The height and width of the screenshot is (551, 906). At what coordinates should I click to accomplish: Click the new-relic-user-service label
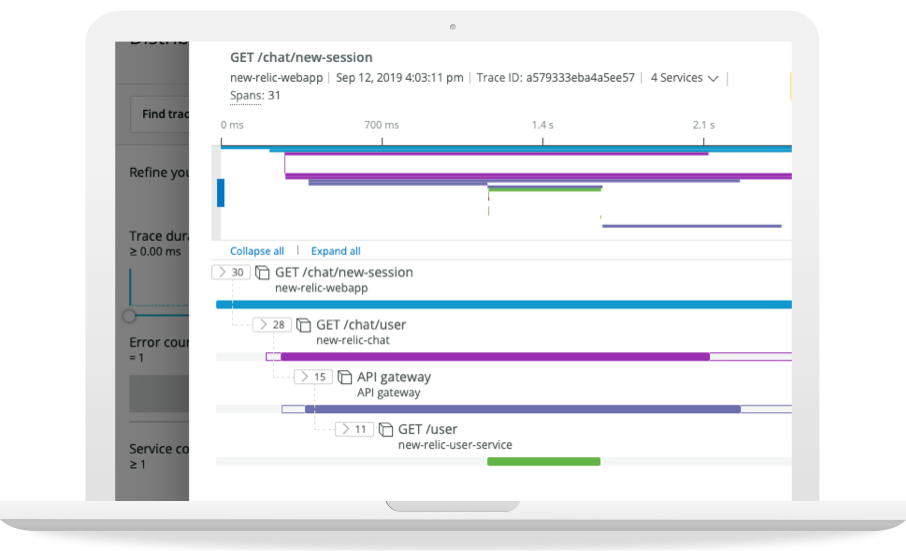pos(455,445)
